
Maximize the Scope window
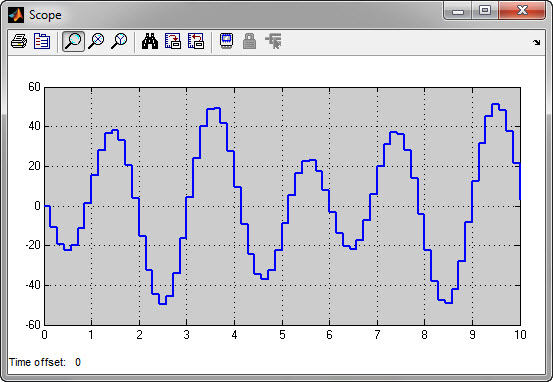pyautogui.click(x=485, y=11)
